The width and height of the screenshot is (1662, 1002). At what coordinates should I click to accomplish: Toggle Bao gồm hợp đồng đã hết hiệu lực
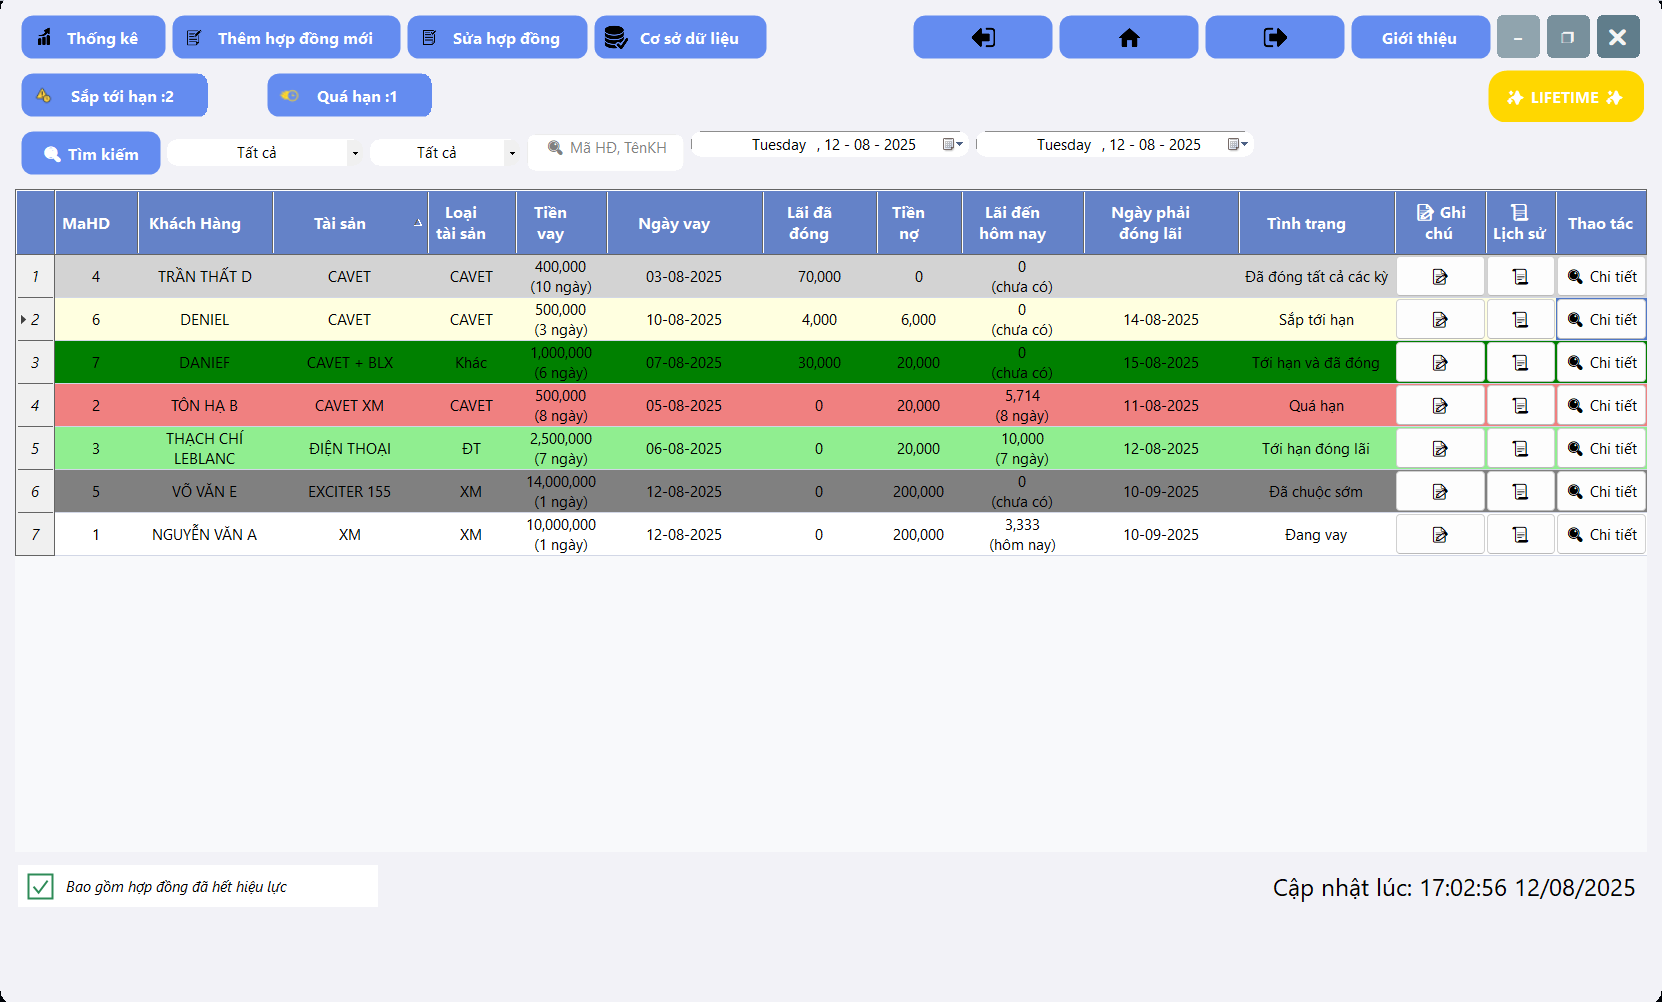tap(41, 886)
